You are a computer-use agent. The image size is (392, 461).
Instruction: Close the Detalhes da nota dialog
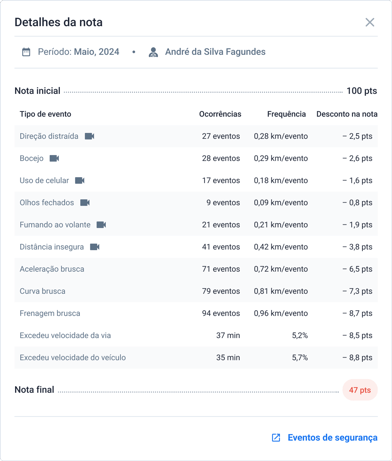(370, 22)
